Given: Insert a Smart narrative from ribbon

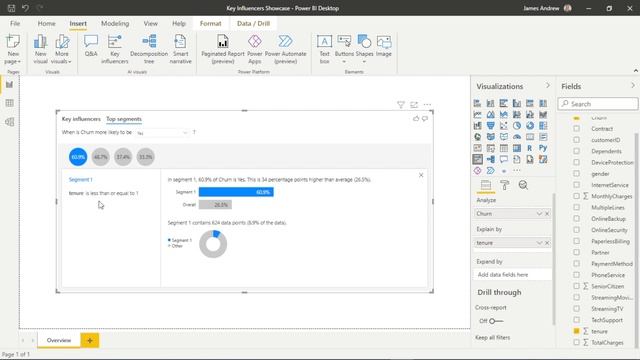Looking at the screenshot, I should [180, 49].
